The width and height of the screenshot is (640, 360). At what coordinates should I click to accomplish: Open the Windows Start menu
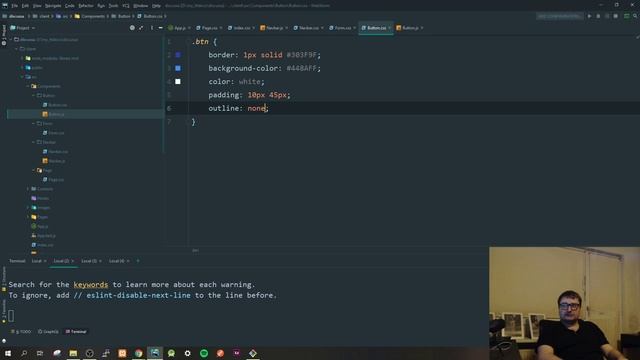[x=8, y=353]
